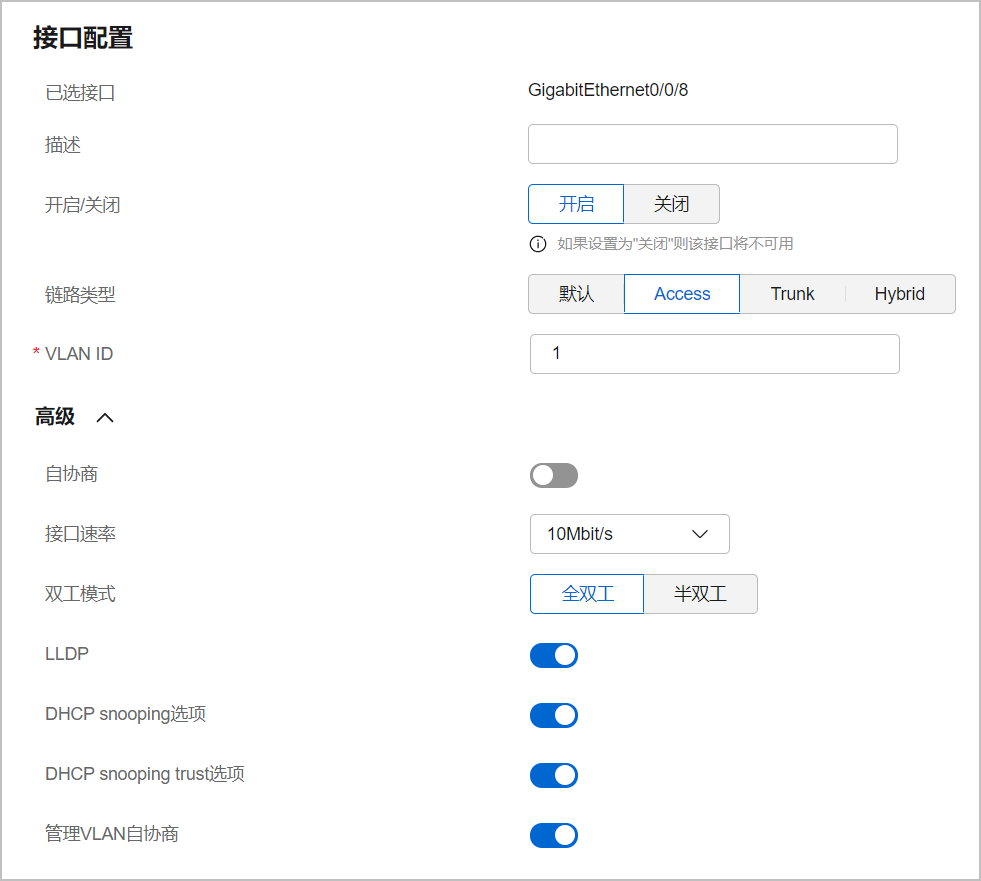Focus the 描述 text field

[x=713, y=144]
